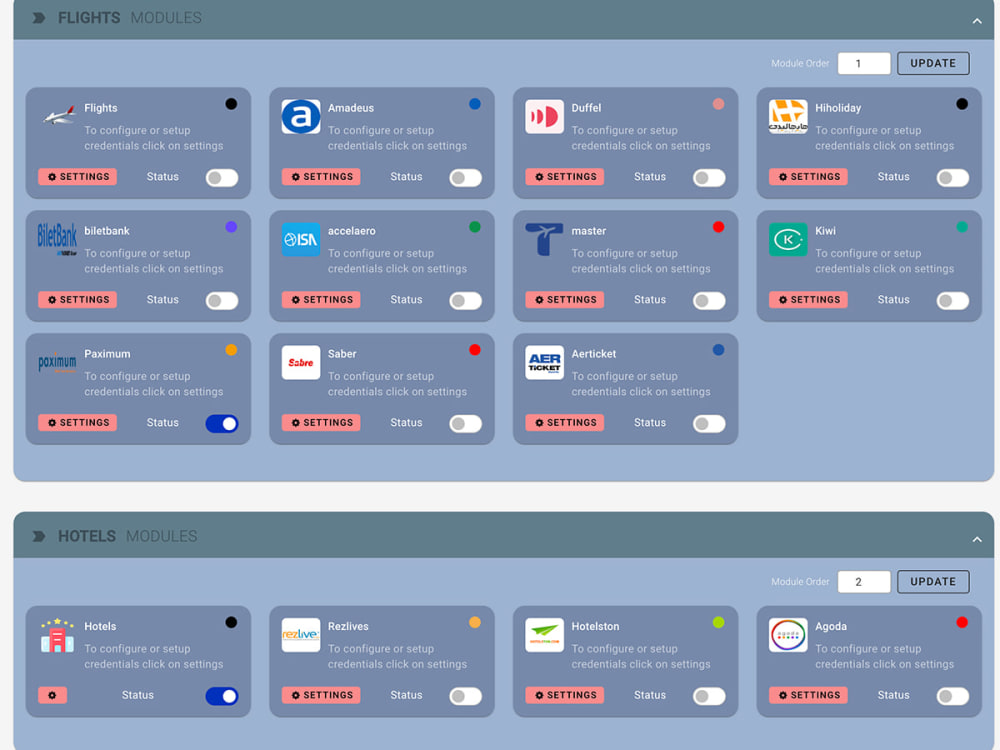This screenshot has height=750, width=1000.
Task: Open Settings for Rezlives
Action: [321, 695]
